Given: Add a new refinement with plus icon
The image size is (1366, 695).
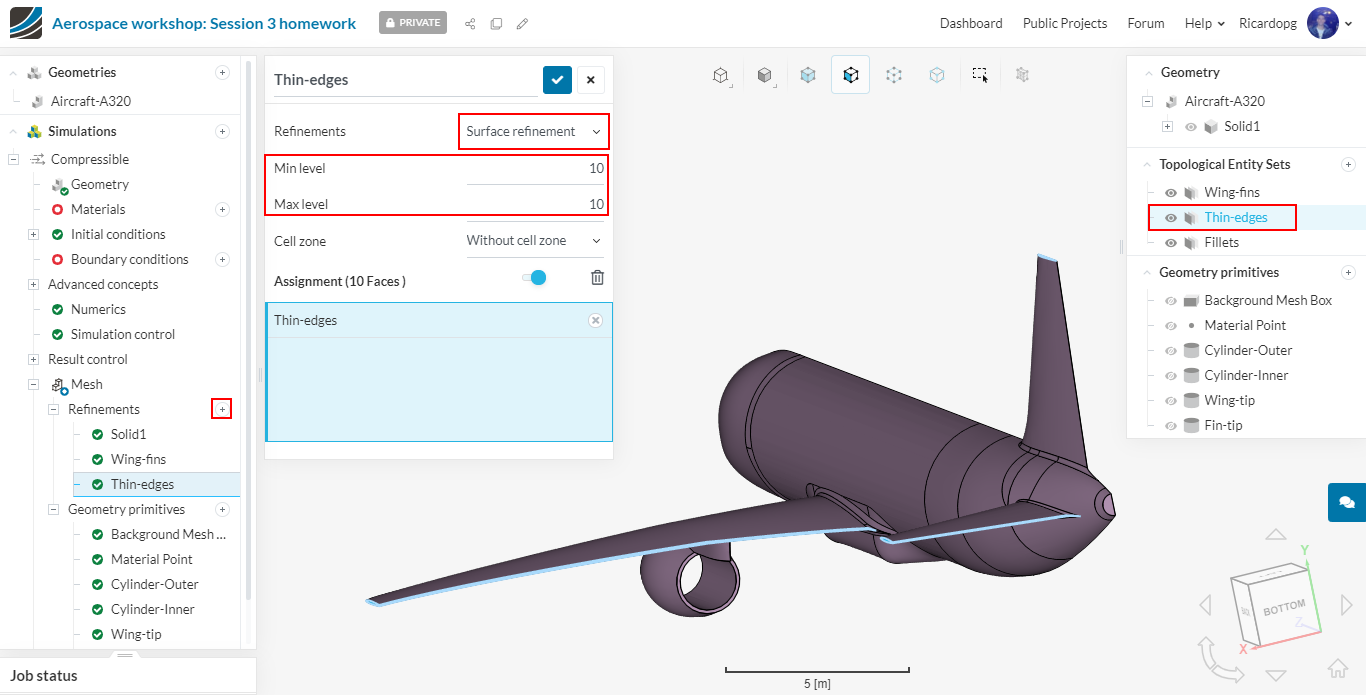Looking at the screenshot, I should pyautogui.click(x=222, y=409).
